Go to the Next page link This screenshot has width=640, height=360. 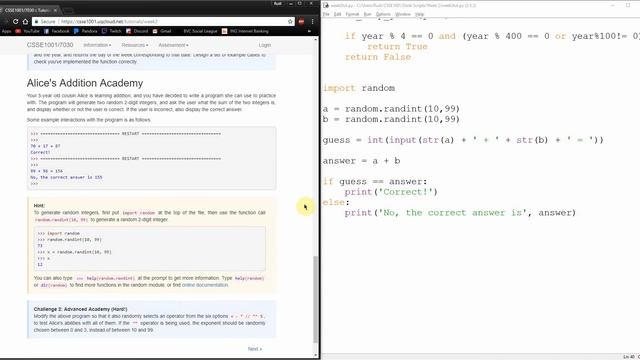point(255,349)
